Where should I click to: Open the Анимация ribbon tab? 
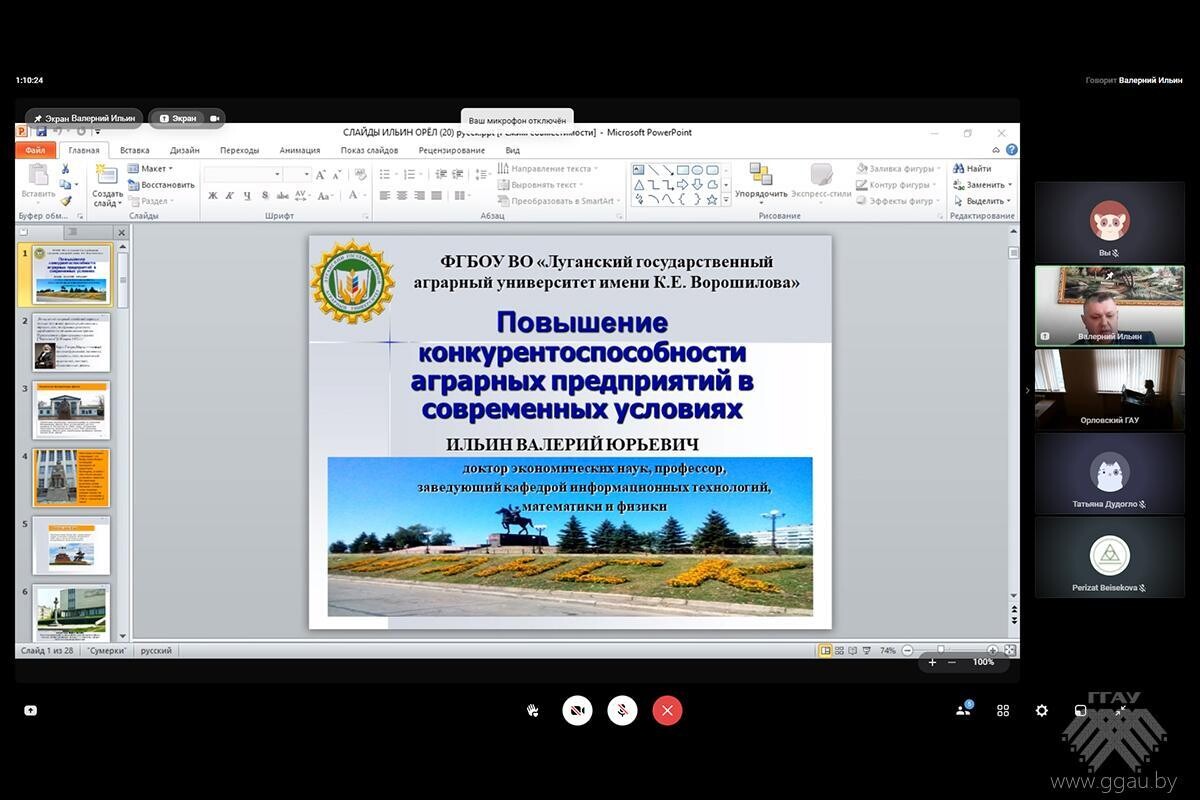(300, 150)
